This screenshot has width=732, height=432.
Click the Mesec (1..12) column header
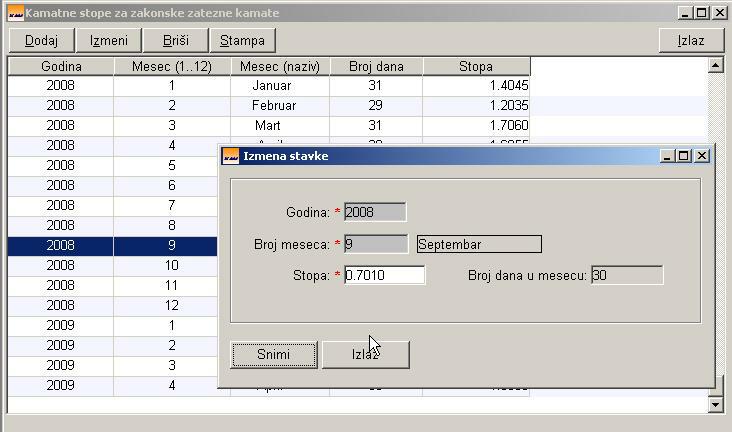172,66
